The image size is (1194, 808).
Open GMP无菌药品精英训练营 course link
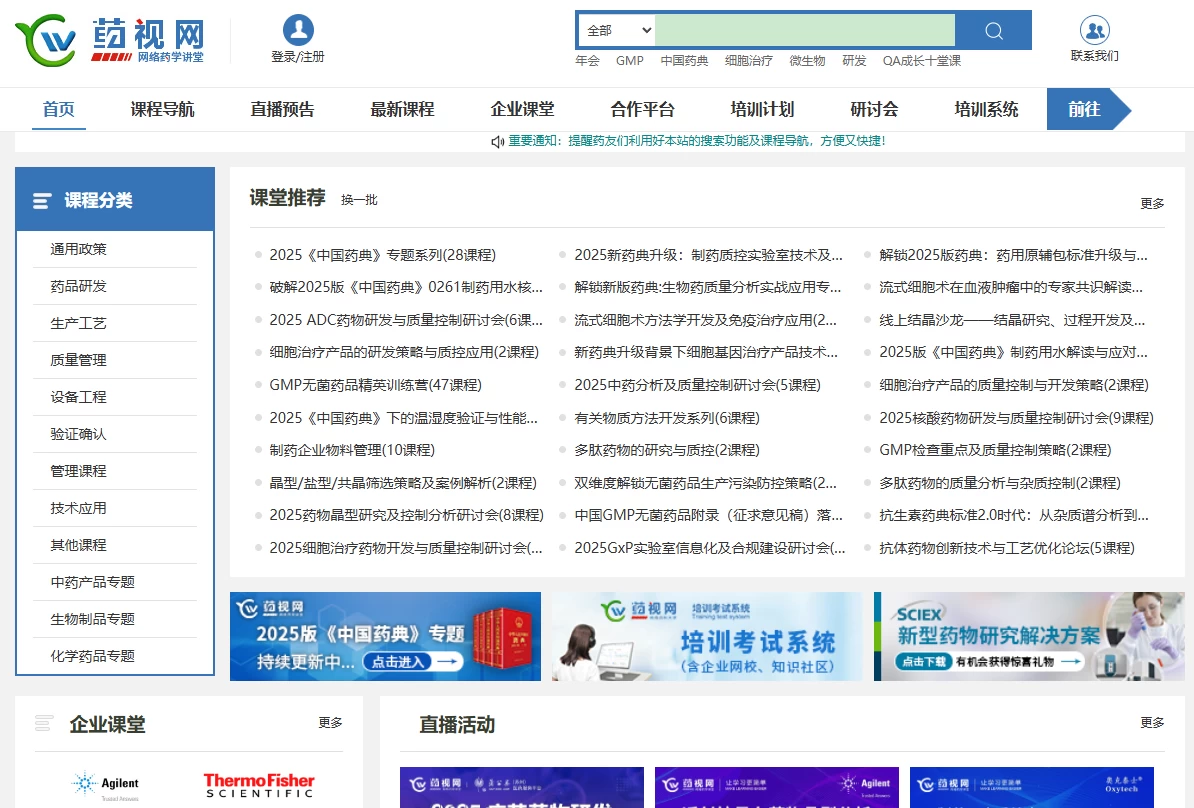point(375,385)
